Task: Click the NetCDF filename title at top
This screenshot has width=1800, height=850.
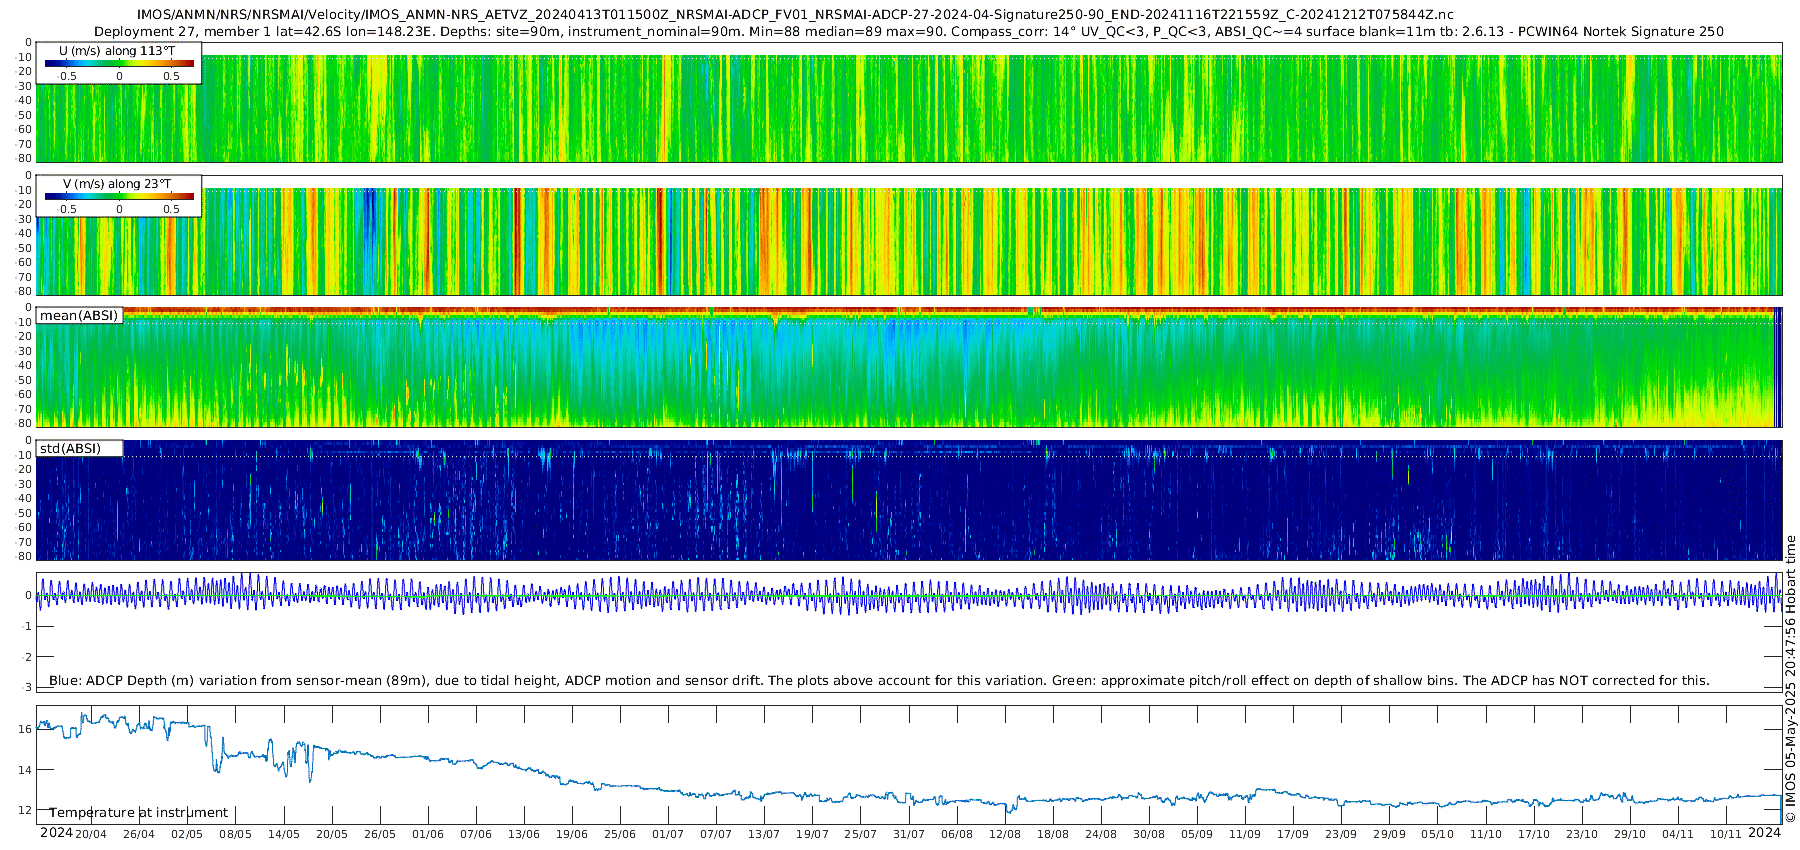Action: point(795,15)
